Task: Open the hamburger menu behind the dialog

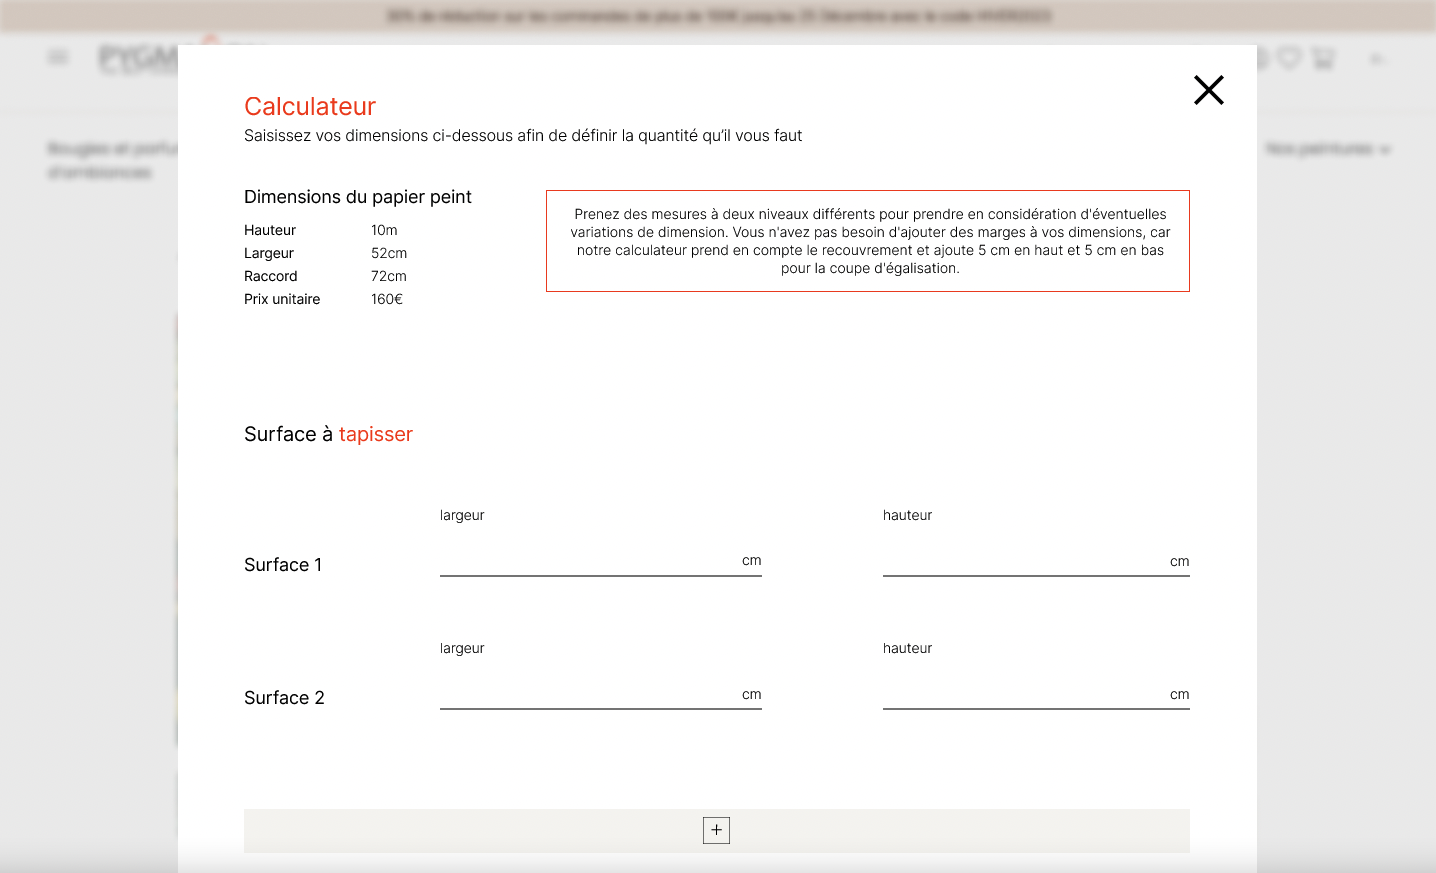Action: tap(58, 58)
